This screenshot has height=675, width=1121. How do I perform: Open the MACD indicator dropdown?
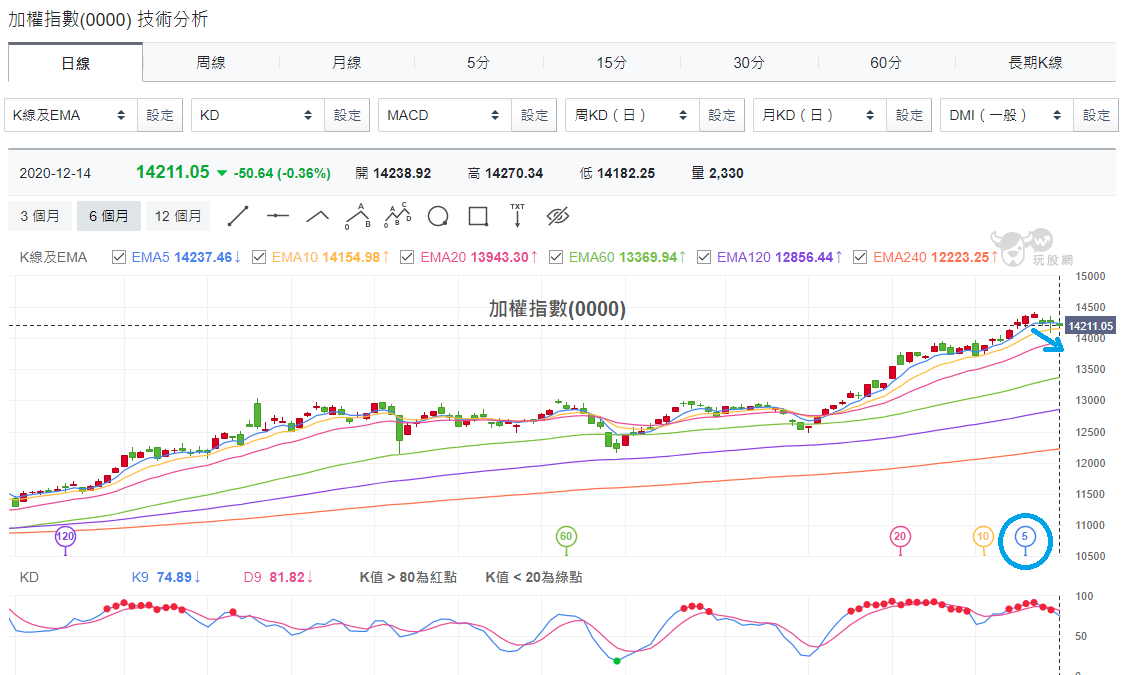point(445,115)
